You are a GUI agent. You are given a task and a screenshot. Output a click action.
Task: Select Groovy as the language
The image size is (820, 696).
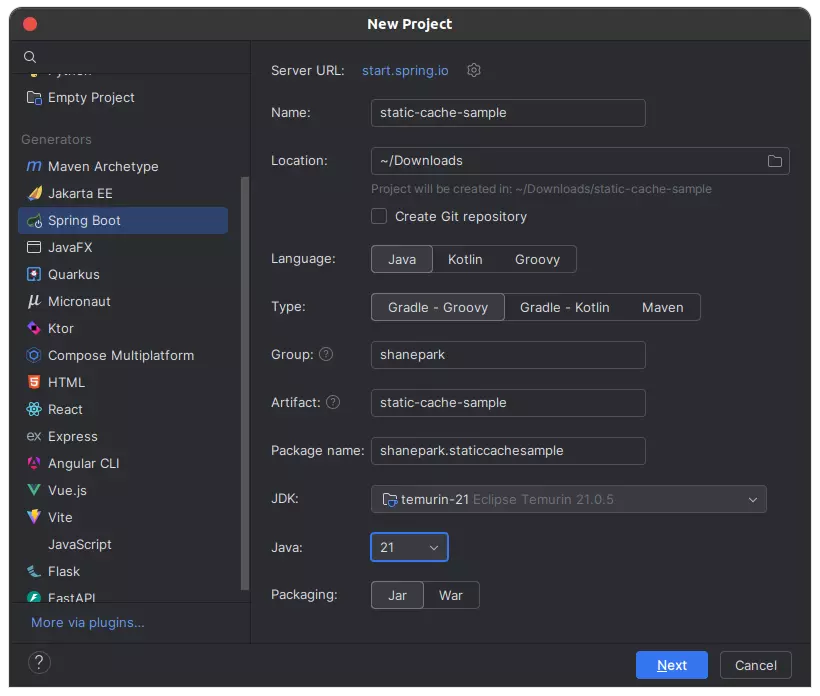[x=537, y=259]
